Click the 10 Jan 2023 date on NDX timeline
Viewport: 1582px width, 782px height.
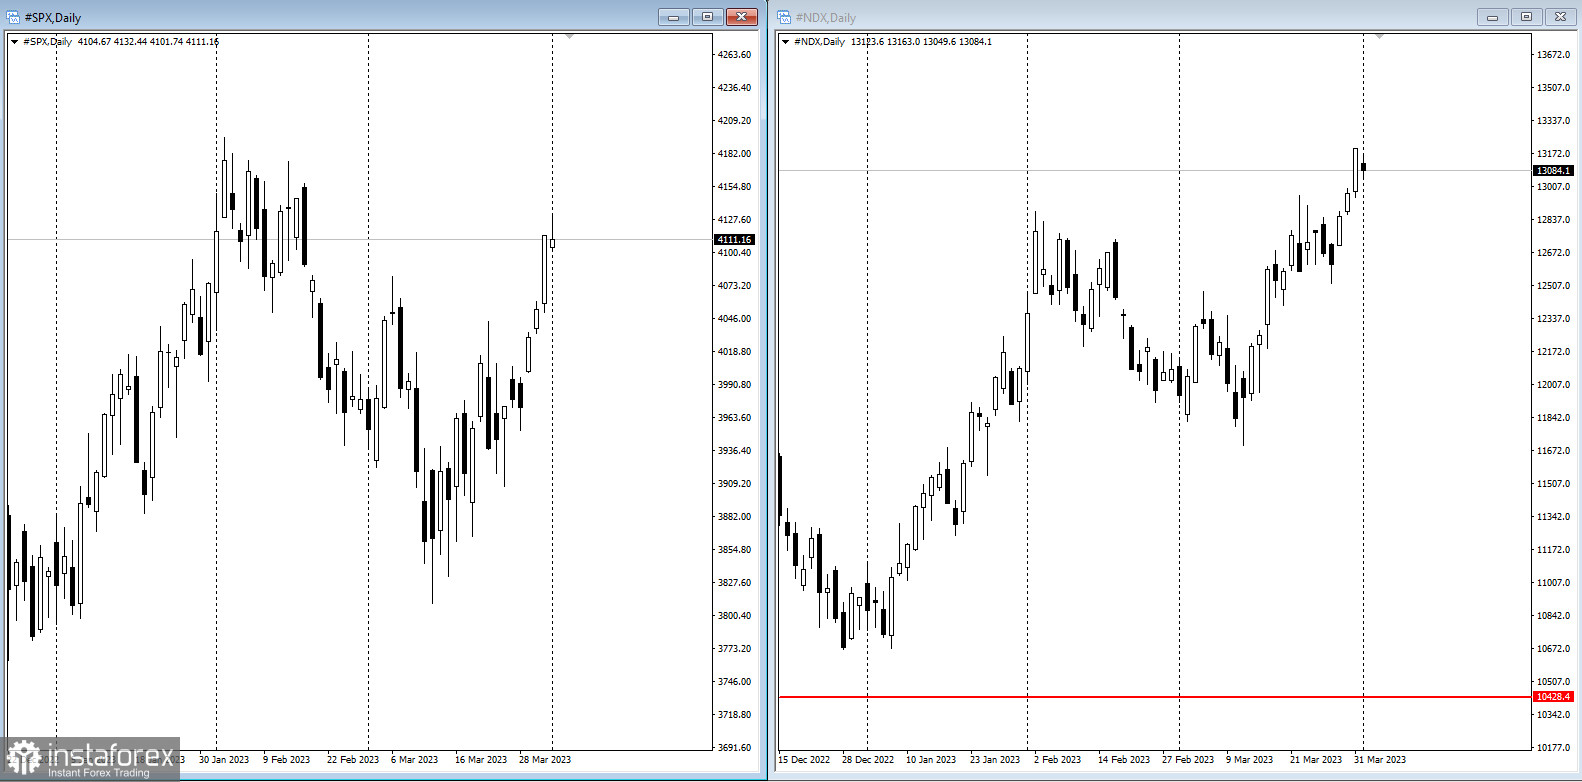pyautogui.click(x=931, y=760)
